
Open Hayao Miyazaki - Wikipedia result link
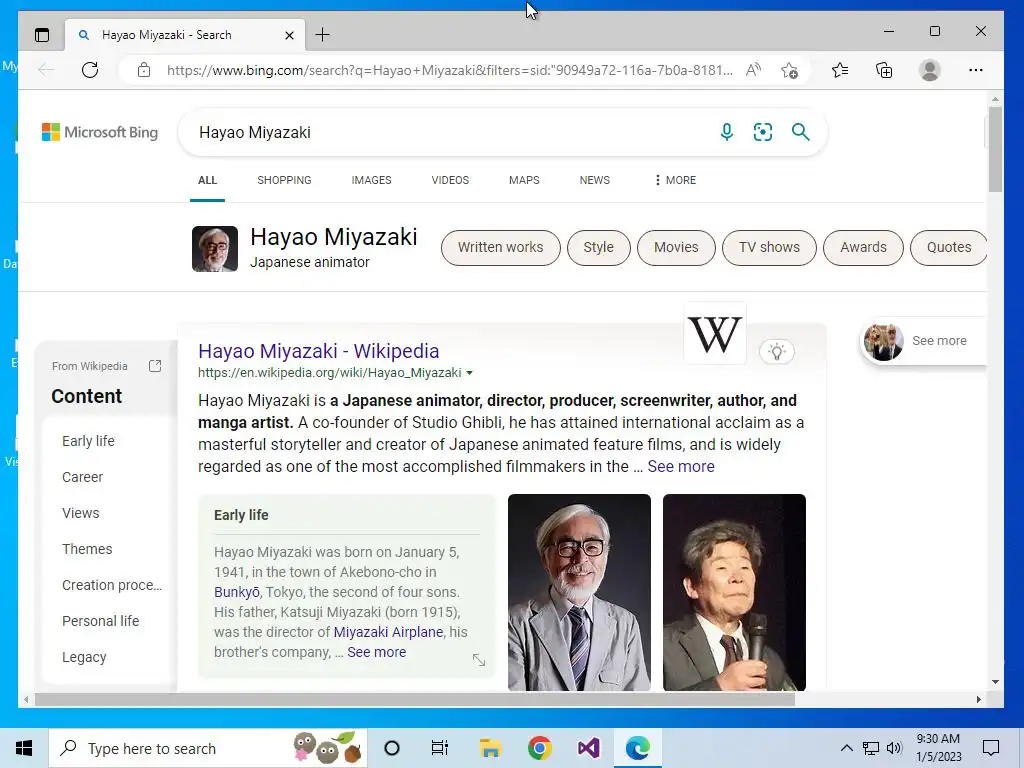[x=319, y=351]
